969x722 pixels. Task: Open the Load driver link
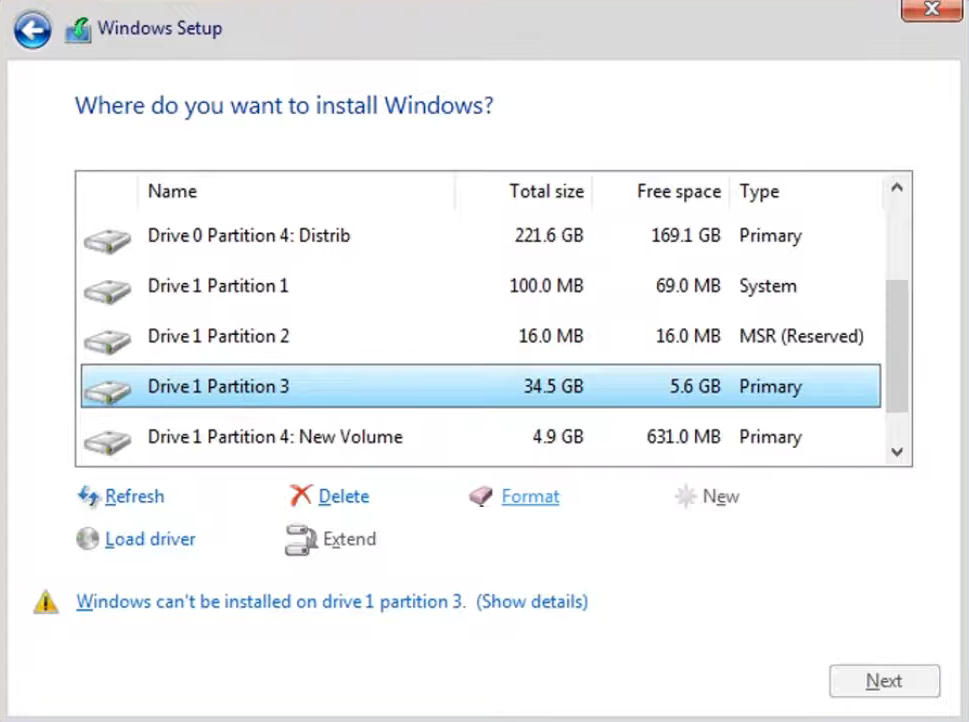coord(150,539)
